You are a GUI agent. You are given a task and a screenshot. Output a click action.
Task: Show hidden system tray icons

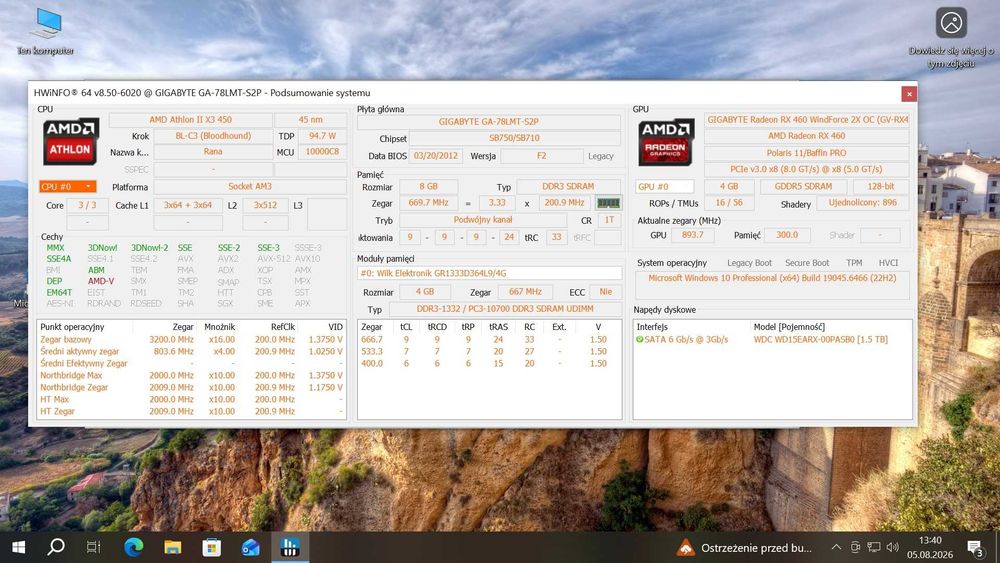pos(836,547)
